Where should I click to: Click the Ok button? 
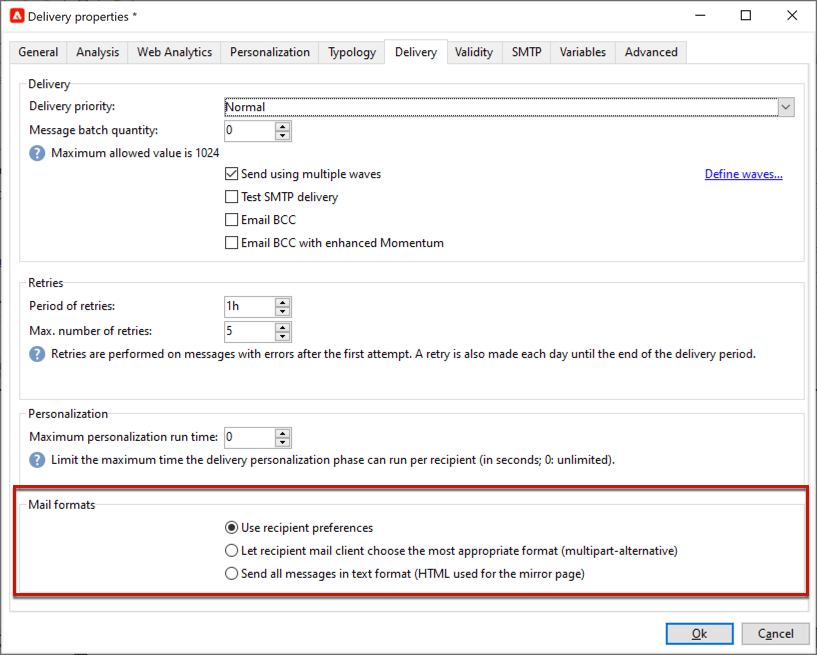[698, 633]
